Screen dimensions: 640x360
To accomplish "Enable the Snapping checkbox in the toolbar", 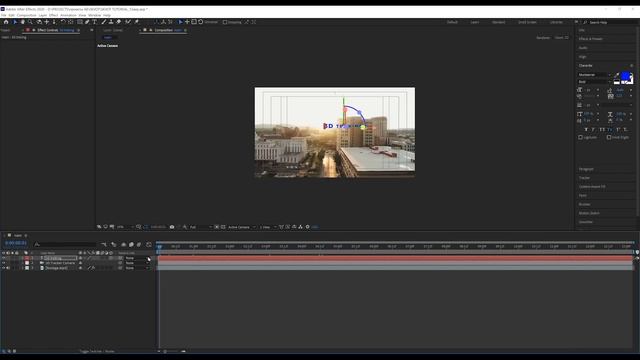I will click(x=225, y=22).
